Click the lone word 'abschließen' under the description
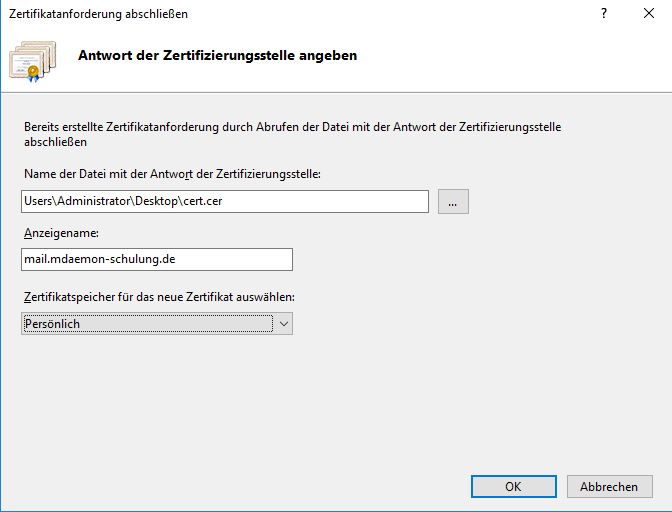Screen dimensions: 672x512 pyautogui.click(x=54, y=142)
